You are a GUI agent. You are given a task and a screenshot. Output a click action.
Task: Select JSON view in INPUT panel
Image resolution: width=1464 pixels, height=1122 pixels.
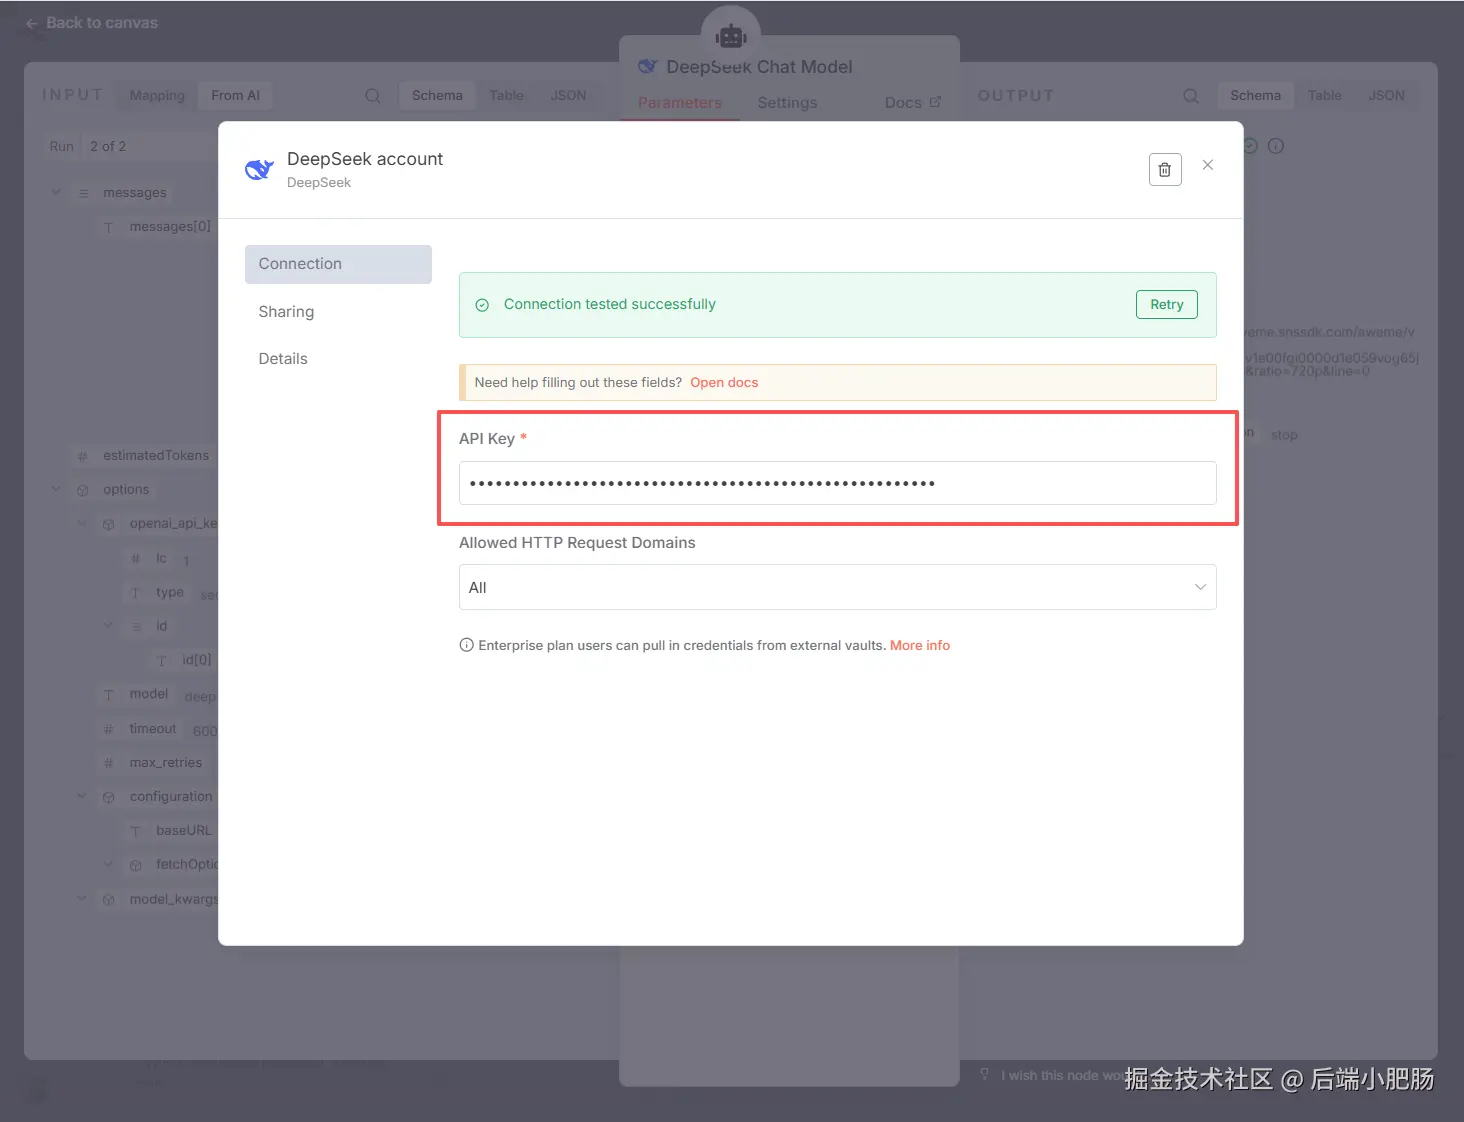[568, 96]
